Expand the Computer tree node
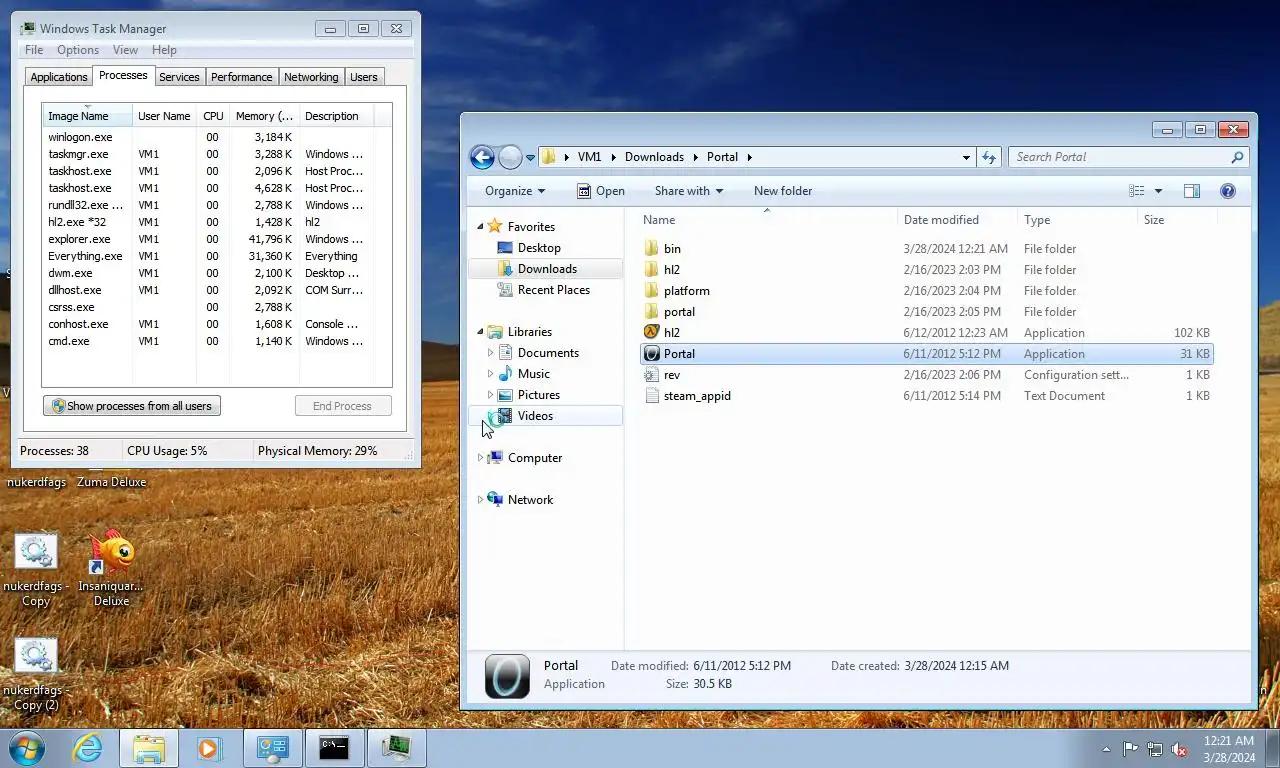This screenshot has height=768, width=1280. click(x=480, y=458)
